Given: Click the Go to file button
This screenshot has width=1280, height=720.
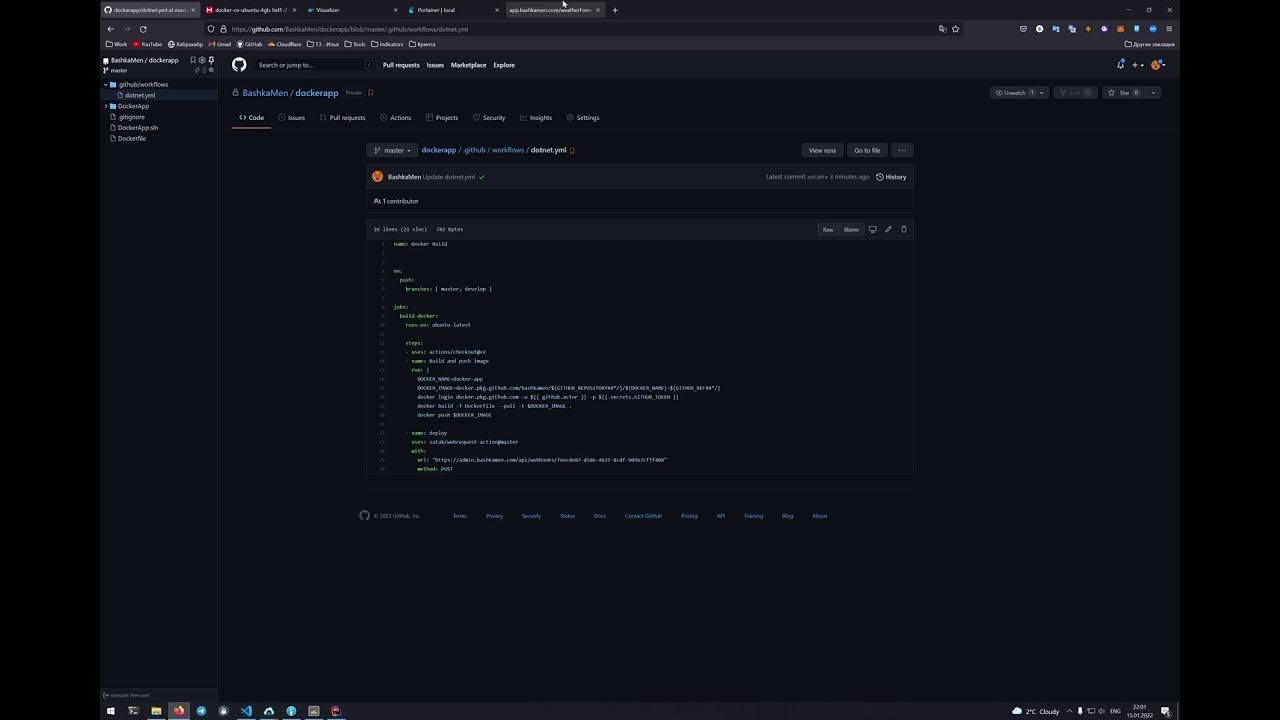Looking at the screenshot, I should (867, 150).
